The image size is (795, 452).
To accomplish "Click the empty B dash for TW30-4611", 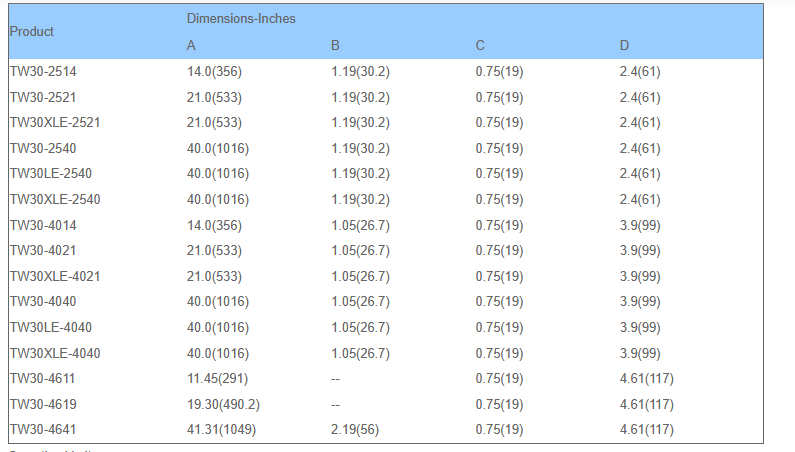I will pyautogui.click(x=335, y=379).
